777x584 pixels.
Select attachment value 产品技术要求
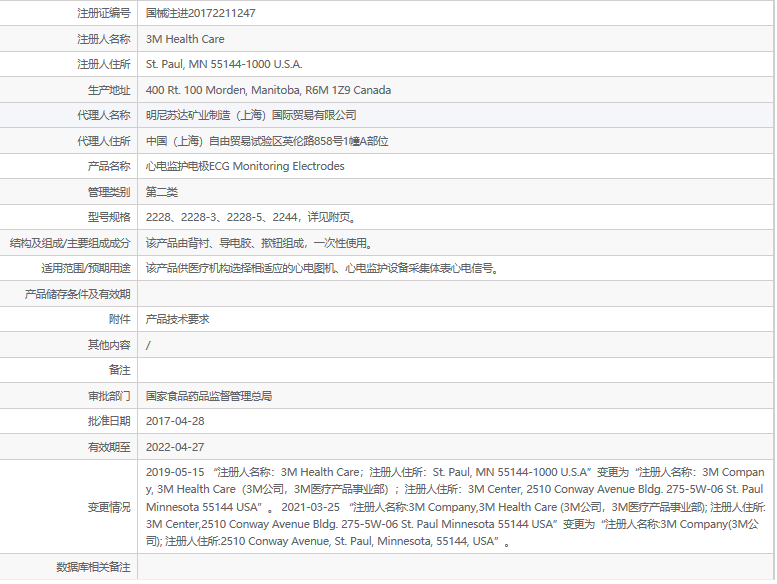pyautogui.click(x=177, y=319)
